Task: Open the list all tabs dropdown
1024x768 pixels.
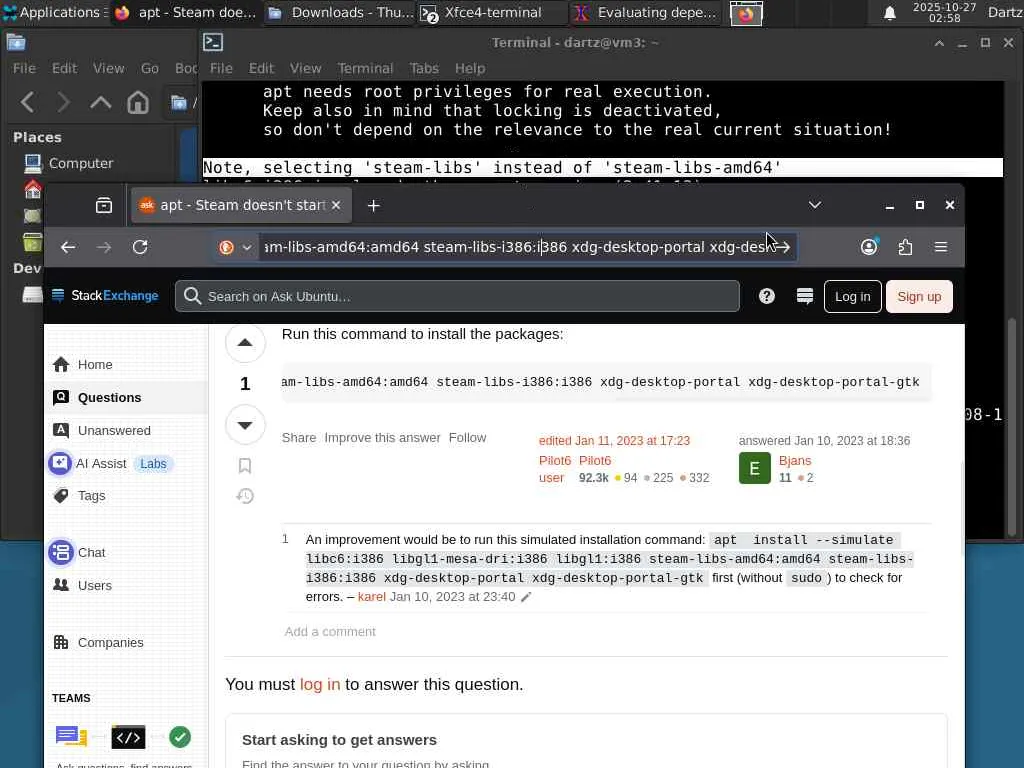Action: coord(814,205)
